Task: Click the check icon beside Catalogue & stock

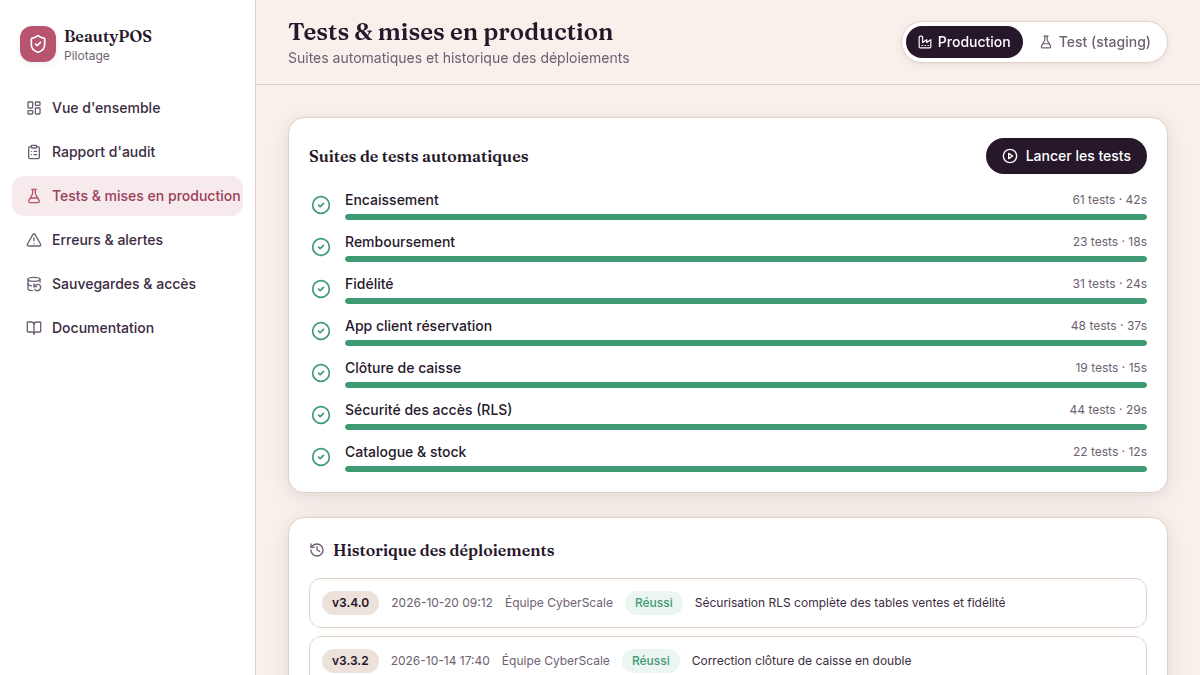Action: (x=321, y=457)
